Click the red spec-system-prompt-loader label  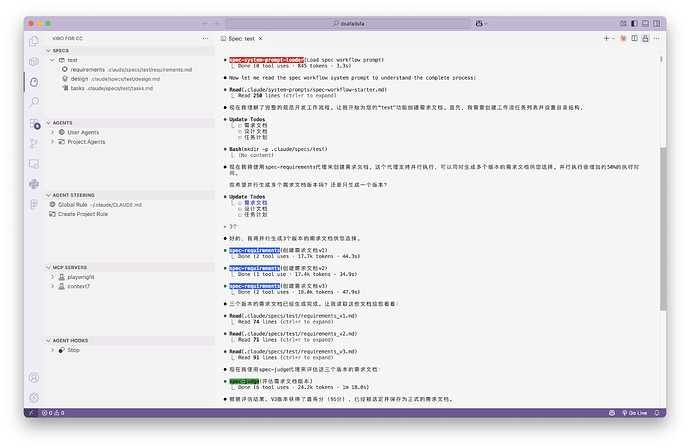pyautogui.click(x=266, y=60)
